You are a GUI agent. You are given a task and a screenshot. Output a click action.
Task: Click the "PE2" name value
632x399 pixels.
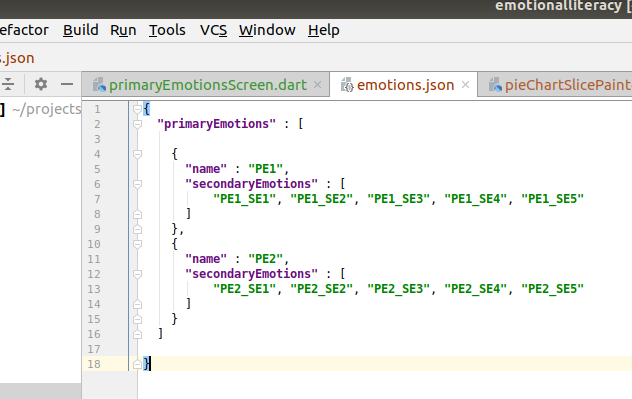click(x=266, y=259)
